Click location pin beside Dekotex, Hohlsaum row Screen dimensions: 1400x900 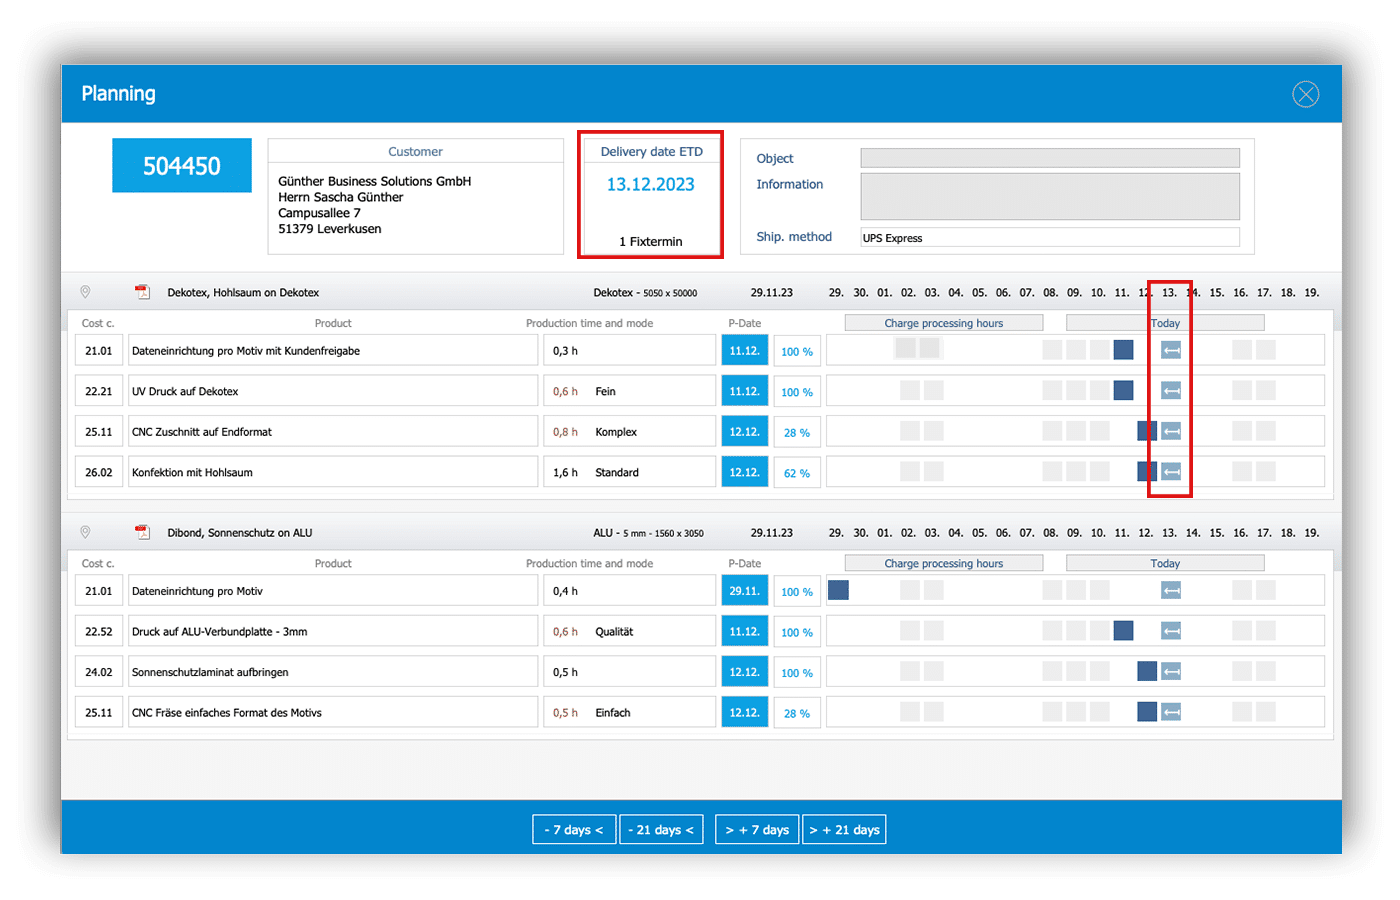tap(85, 292)
